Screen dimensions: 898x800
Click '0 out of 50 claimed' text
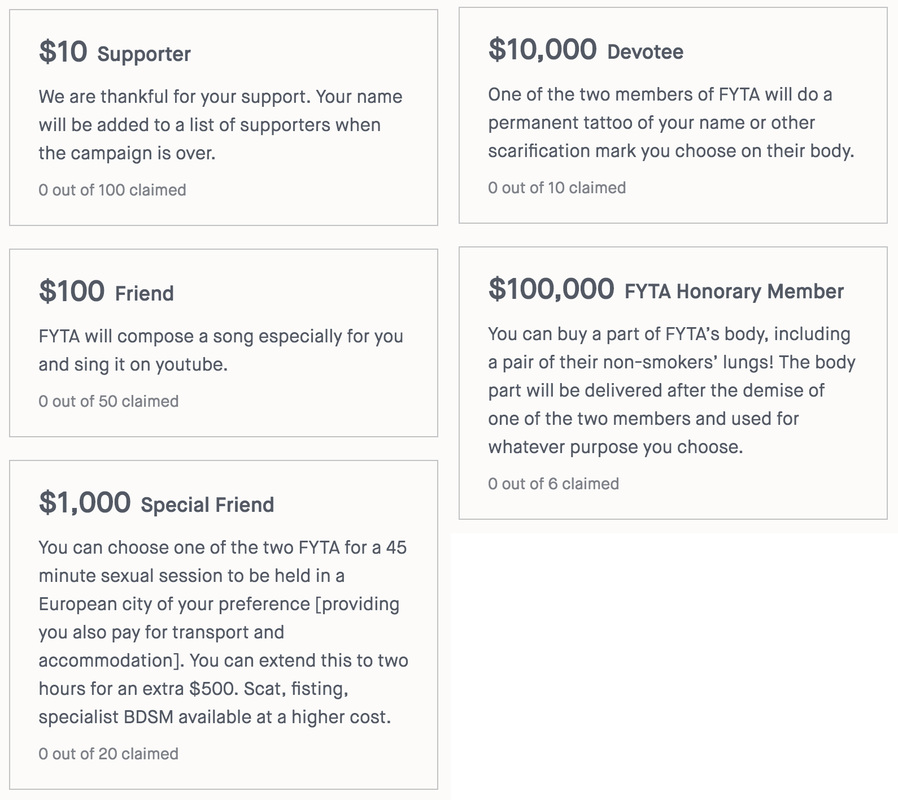109,401
